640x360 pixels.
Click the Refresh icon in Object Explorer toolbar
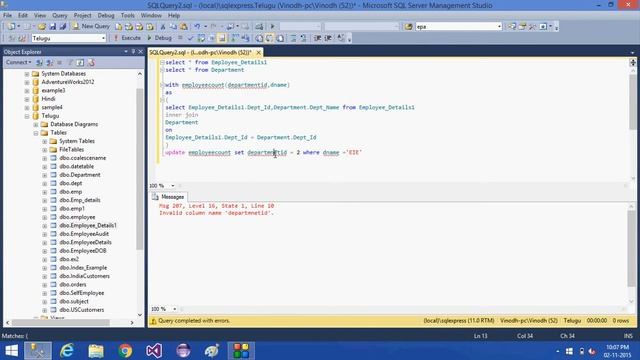click(80, 62)
